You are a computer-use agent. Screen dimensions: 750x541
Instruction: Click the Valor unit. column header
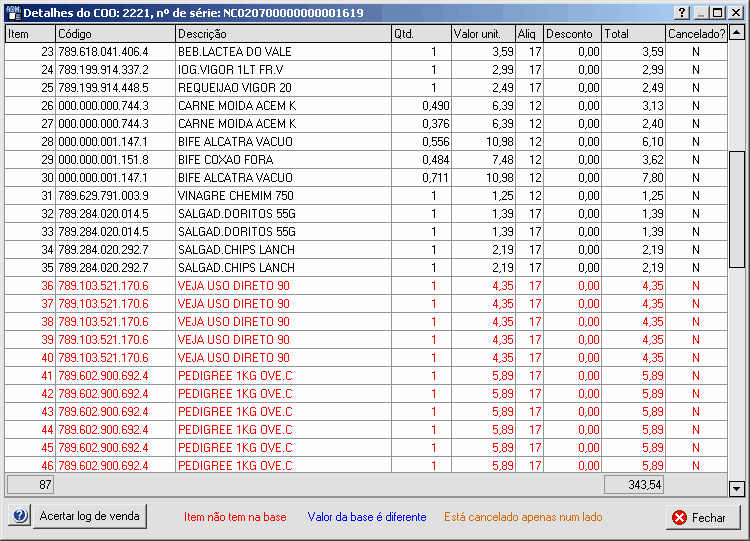click(483, 34)
